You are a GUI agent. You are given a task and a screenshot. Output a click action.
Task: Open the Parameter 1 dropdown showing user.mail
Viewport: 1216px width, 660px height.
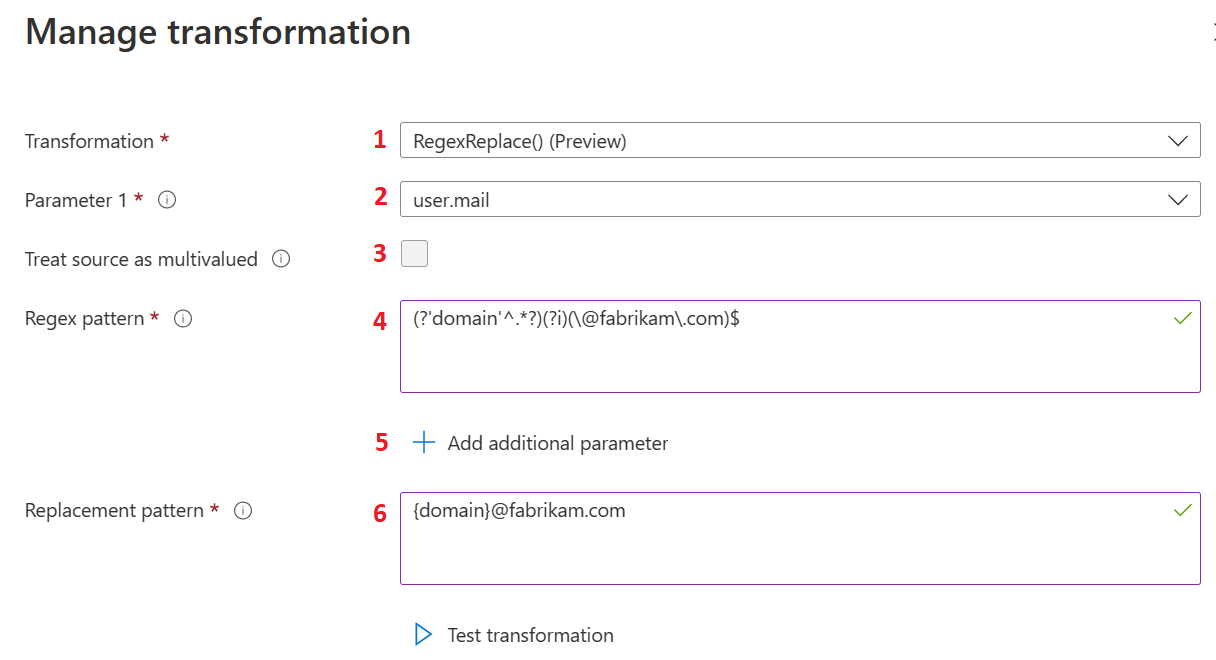point(800,199)
